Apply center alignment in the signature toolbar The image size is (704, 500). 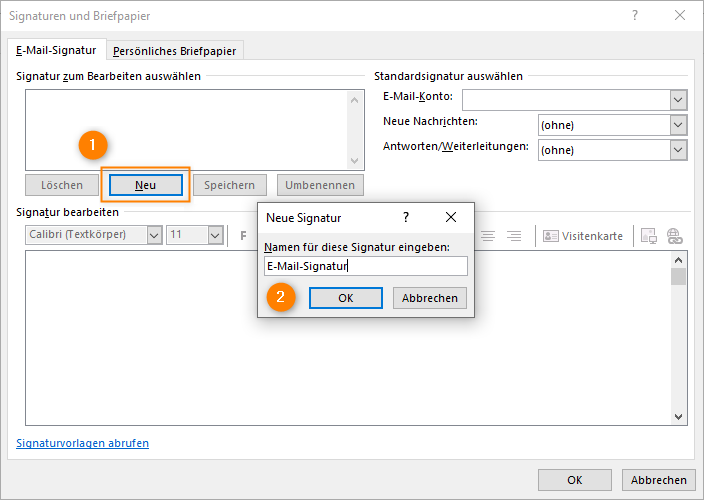[488, 236]
